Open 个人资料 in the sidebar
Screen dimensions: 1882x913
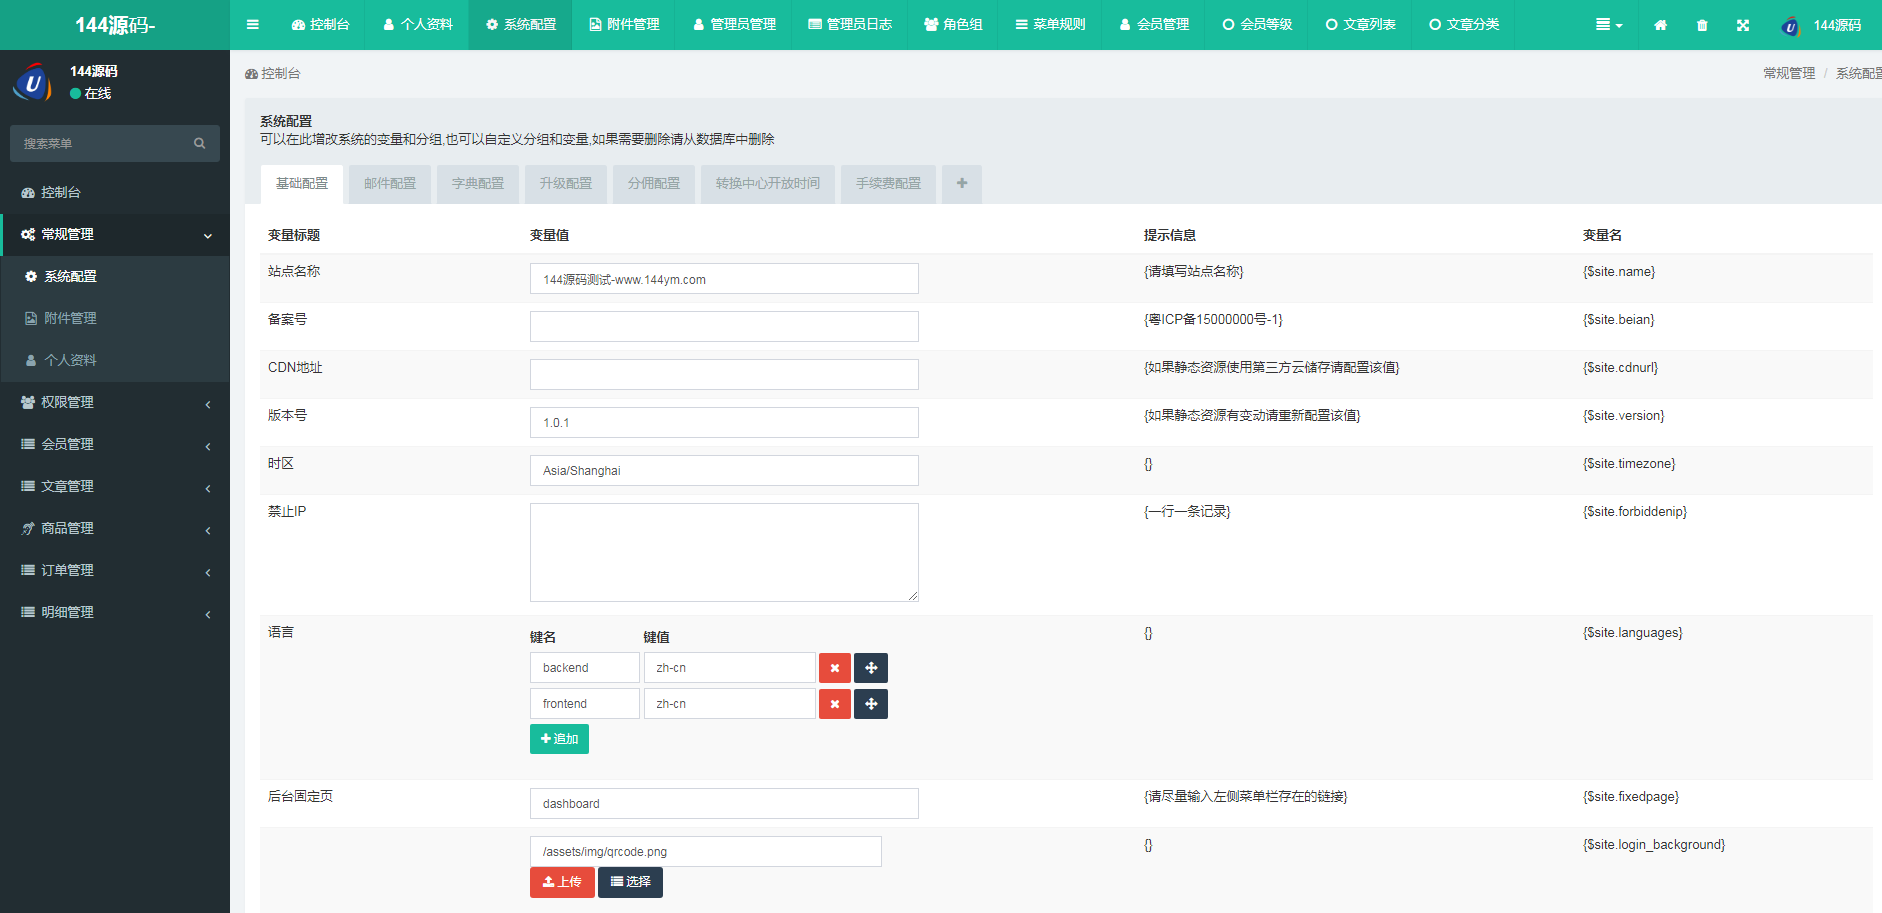[115, 361]
